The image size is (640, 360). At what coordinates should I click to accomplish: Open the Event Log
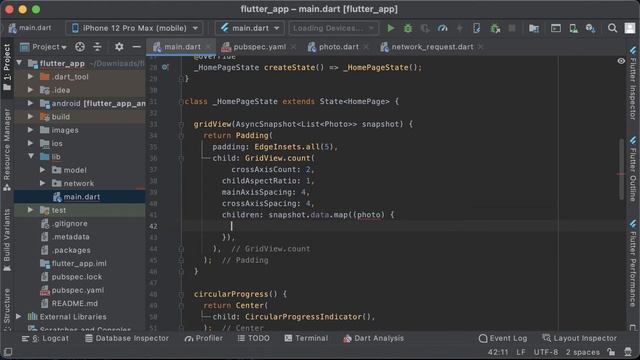click(x=503, y=338)
